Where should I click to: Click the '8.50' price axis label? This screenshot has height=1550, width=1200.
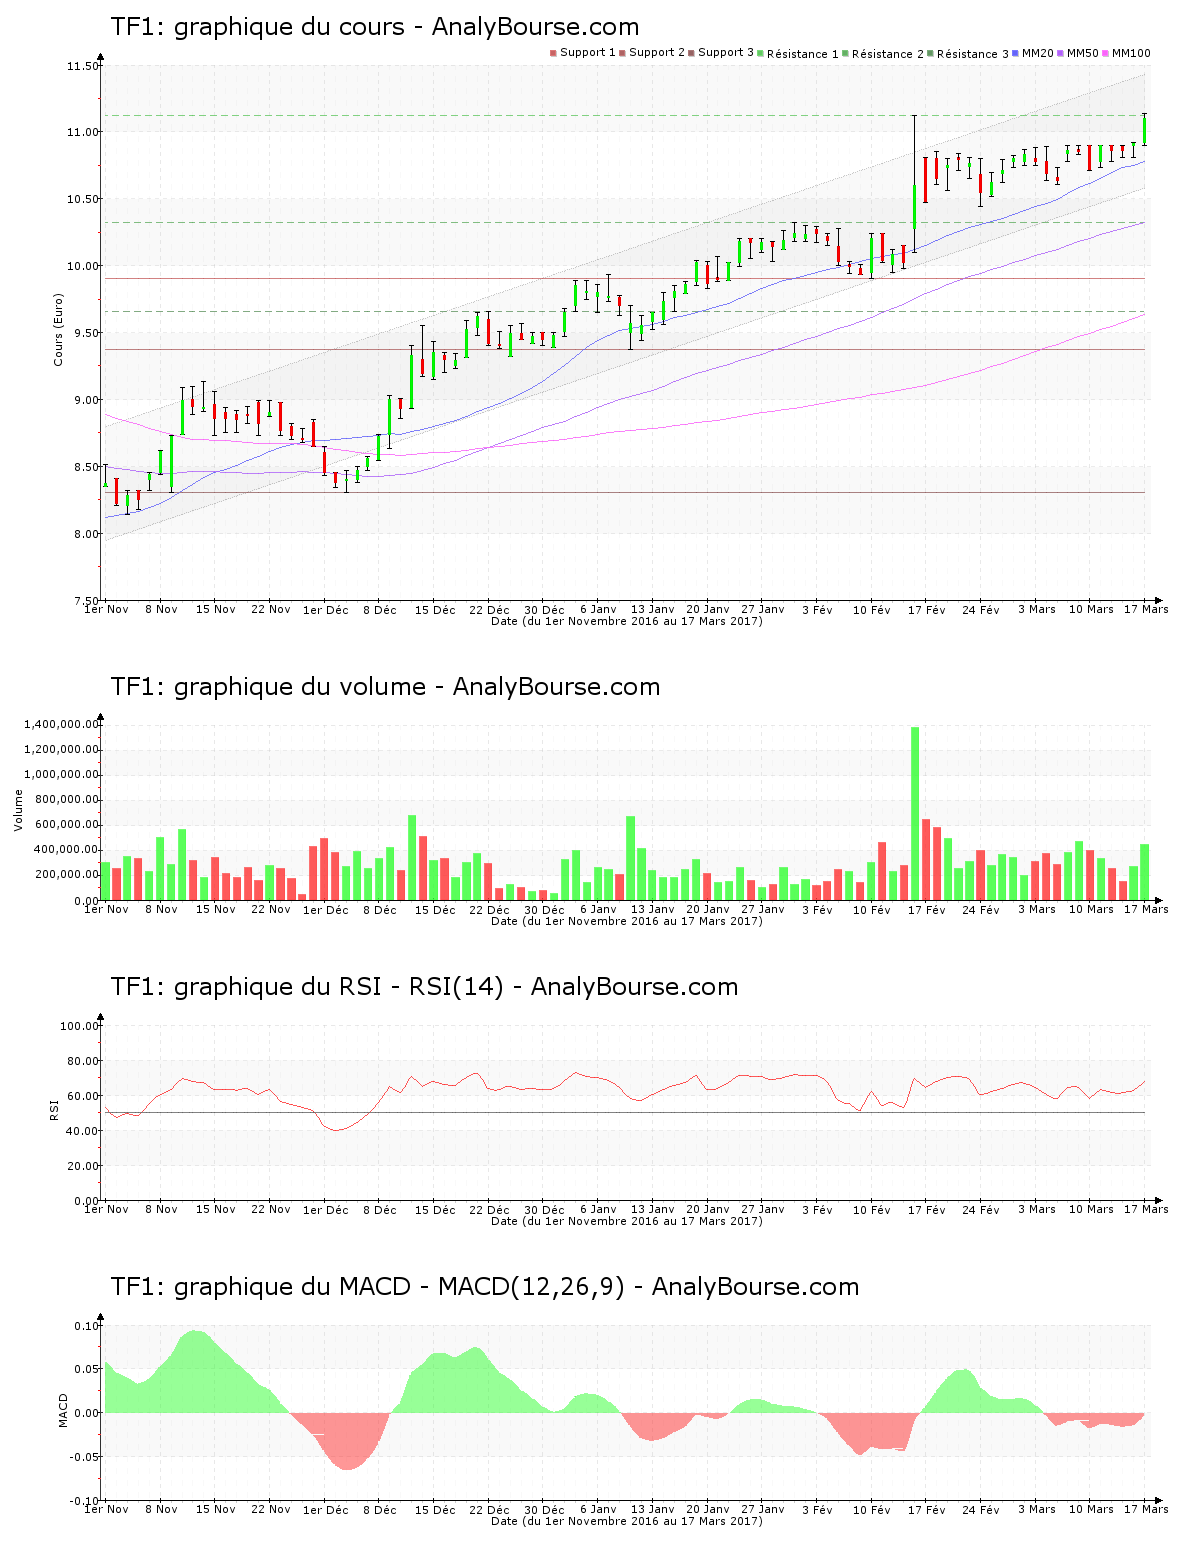click(86, 467)
